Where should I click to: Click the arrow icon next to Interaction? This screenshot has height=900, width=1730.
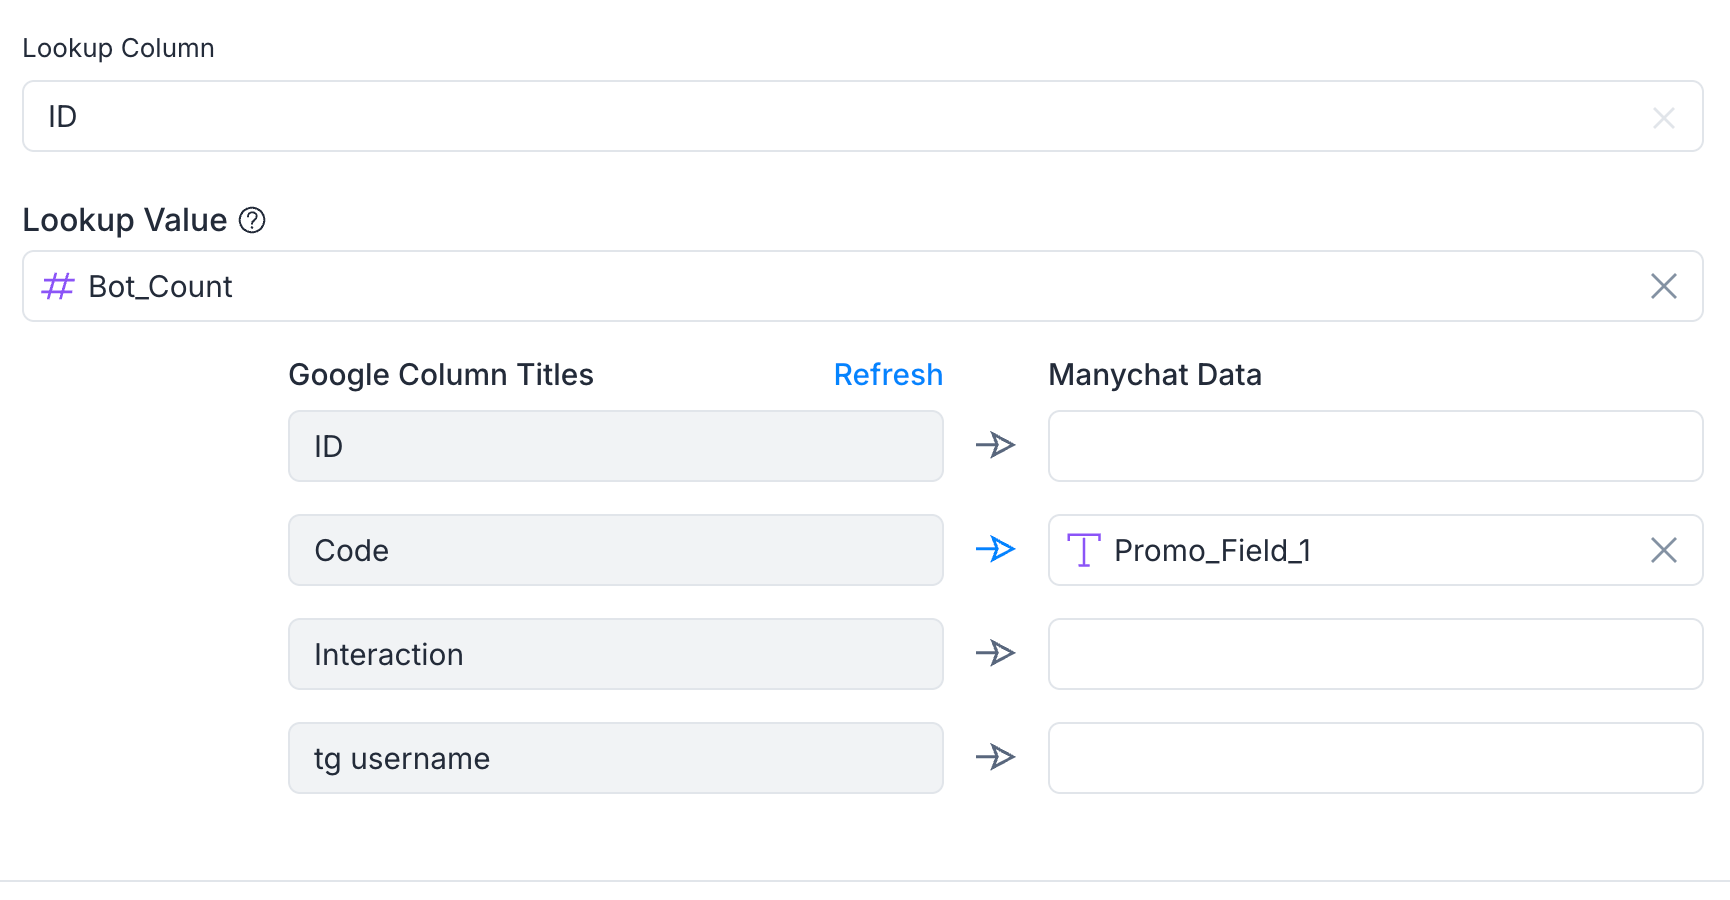(996, 653)
